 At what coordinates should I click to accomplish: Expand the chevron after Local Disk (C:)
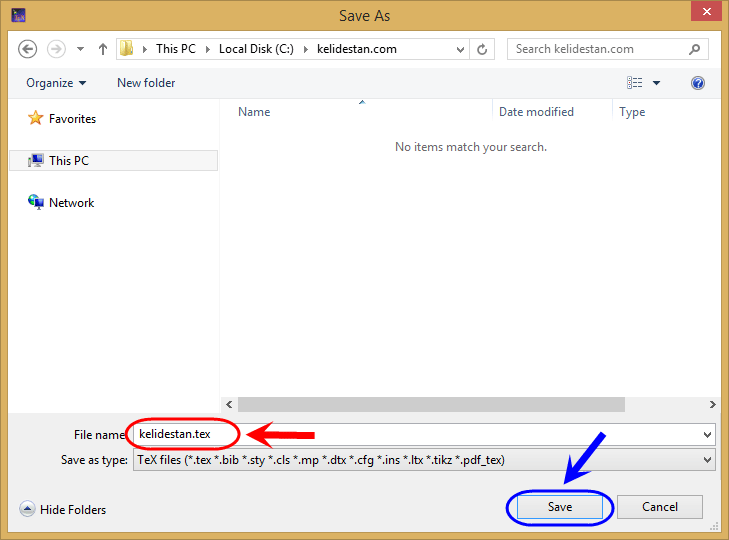[306, 49]
